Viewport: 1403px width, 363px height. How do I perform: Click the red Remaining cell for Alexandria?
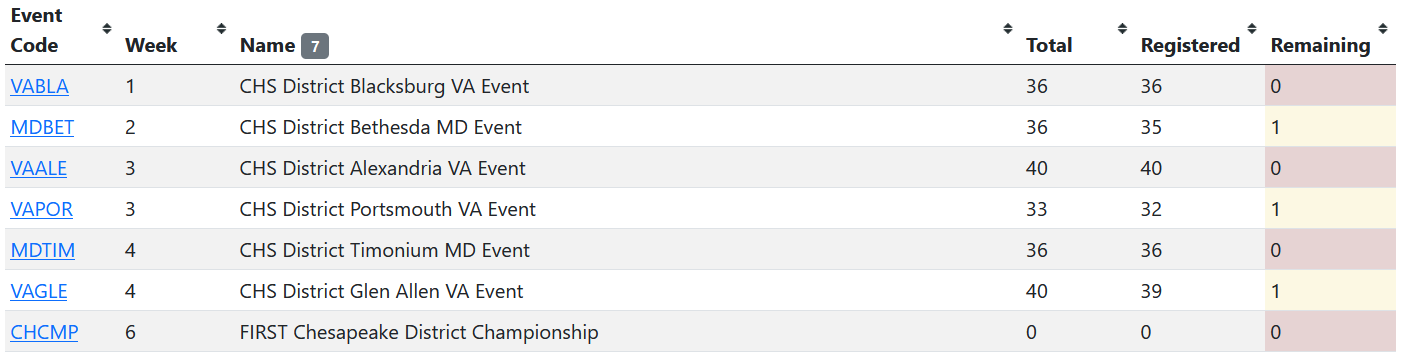pyautogui.click(x=1330, y=168)
